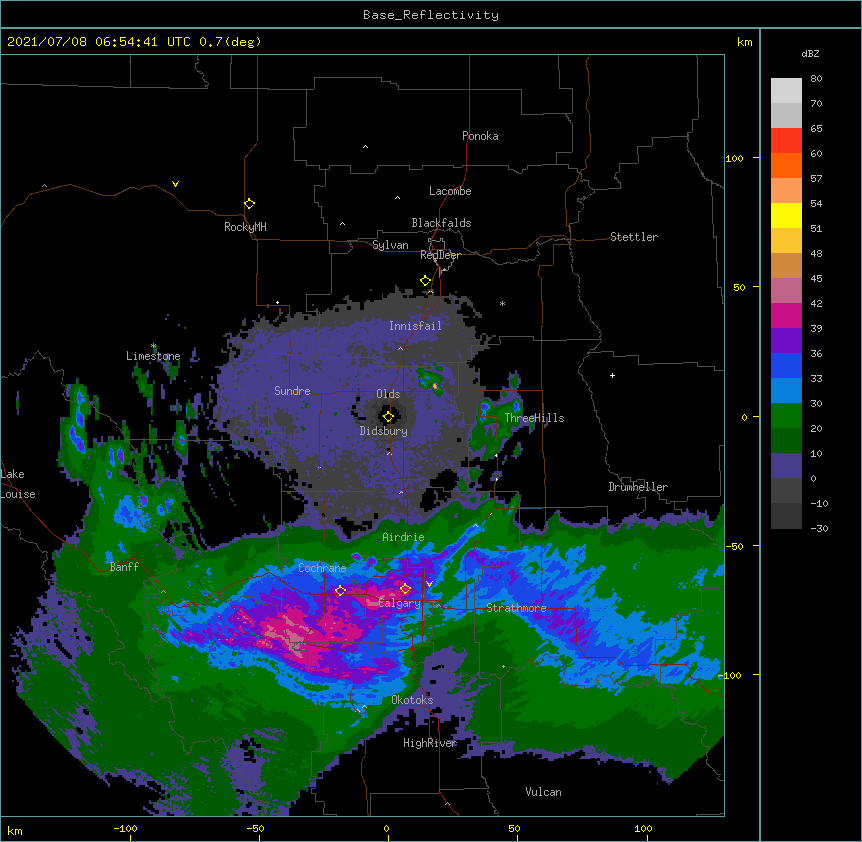Viewport: 862px width, 842px height.
Task: Click the RedDeer city label
Action: pos(440,255)
